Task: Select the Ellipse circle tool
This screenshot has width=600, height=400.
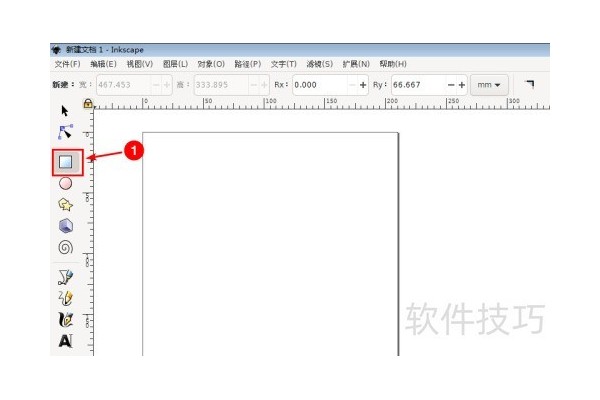Action: (65, 183)
